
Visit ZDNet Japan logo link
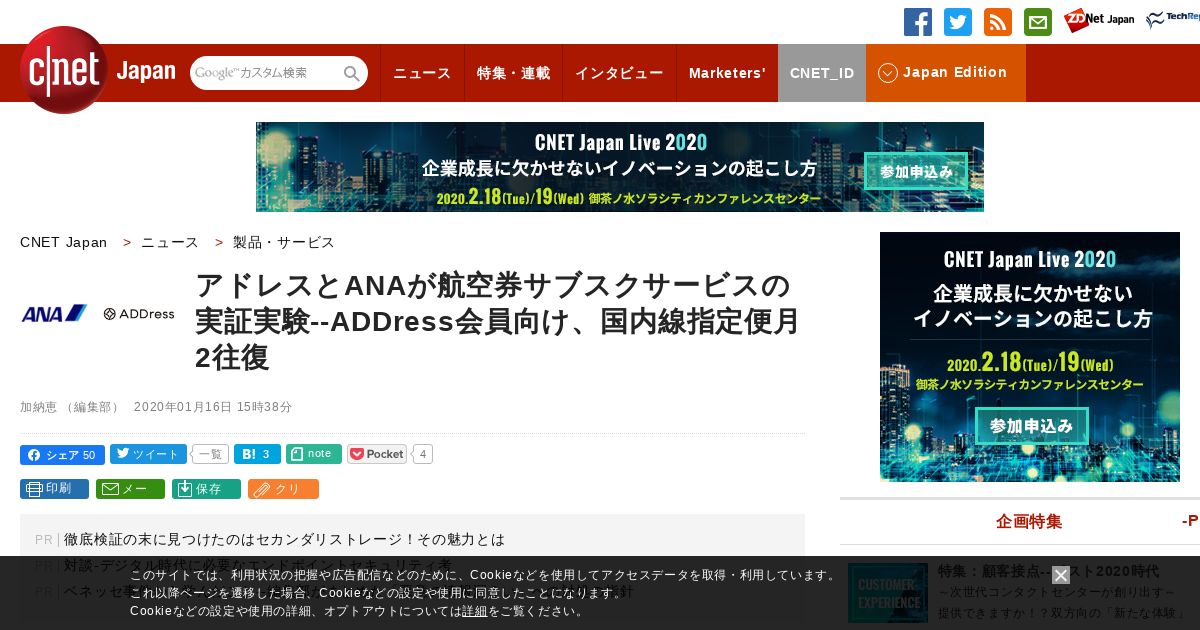1099,20
